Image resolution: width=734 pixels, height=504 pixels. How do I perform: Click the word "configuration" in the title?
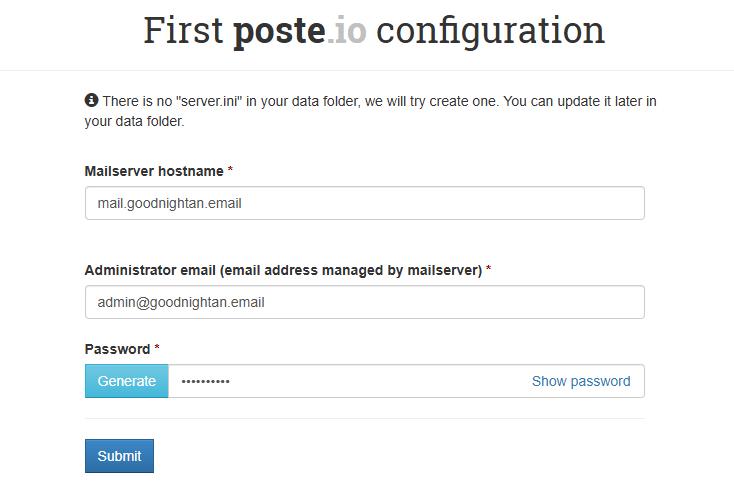(x=490, y=30)
